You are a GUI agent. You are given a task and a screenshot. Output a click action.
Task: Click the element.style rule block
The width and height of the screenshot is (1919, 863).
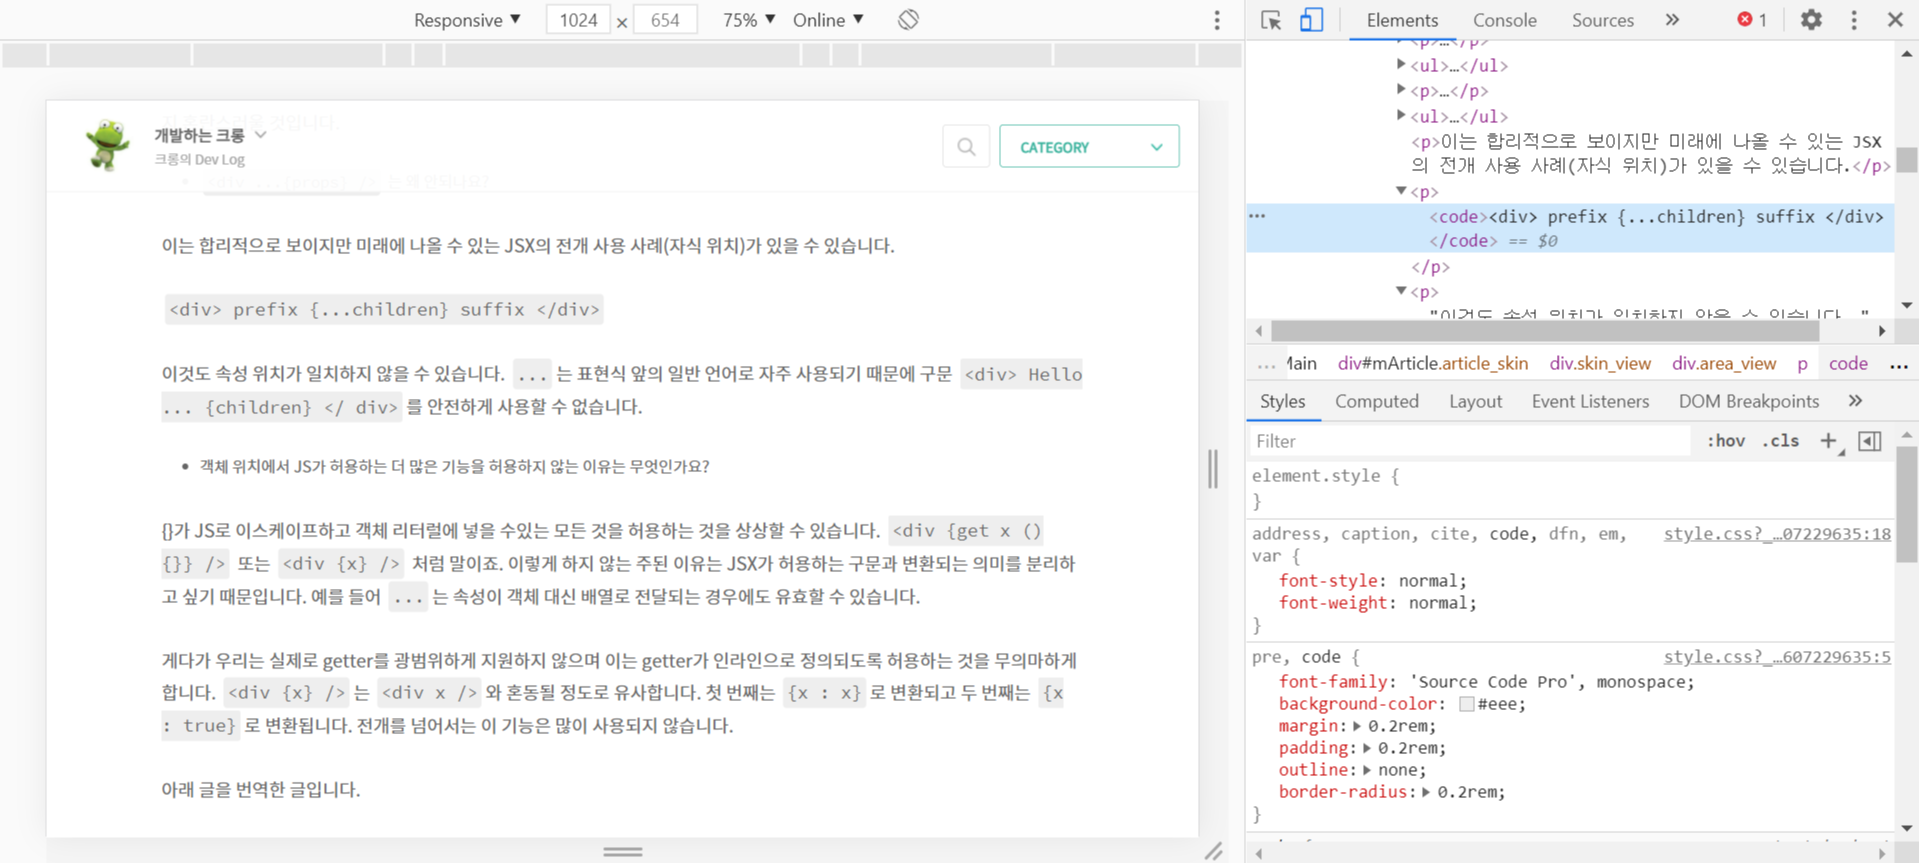1570,488
